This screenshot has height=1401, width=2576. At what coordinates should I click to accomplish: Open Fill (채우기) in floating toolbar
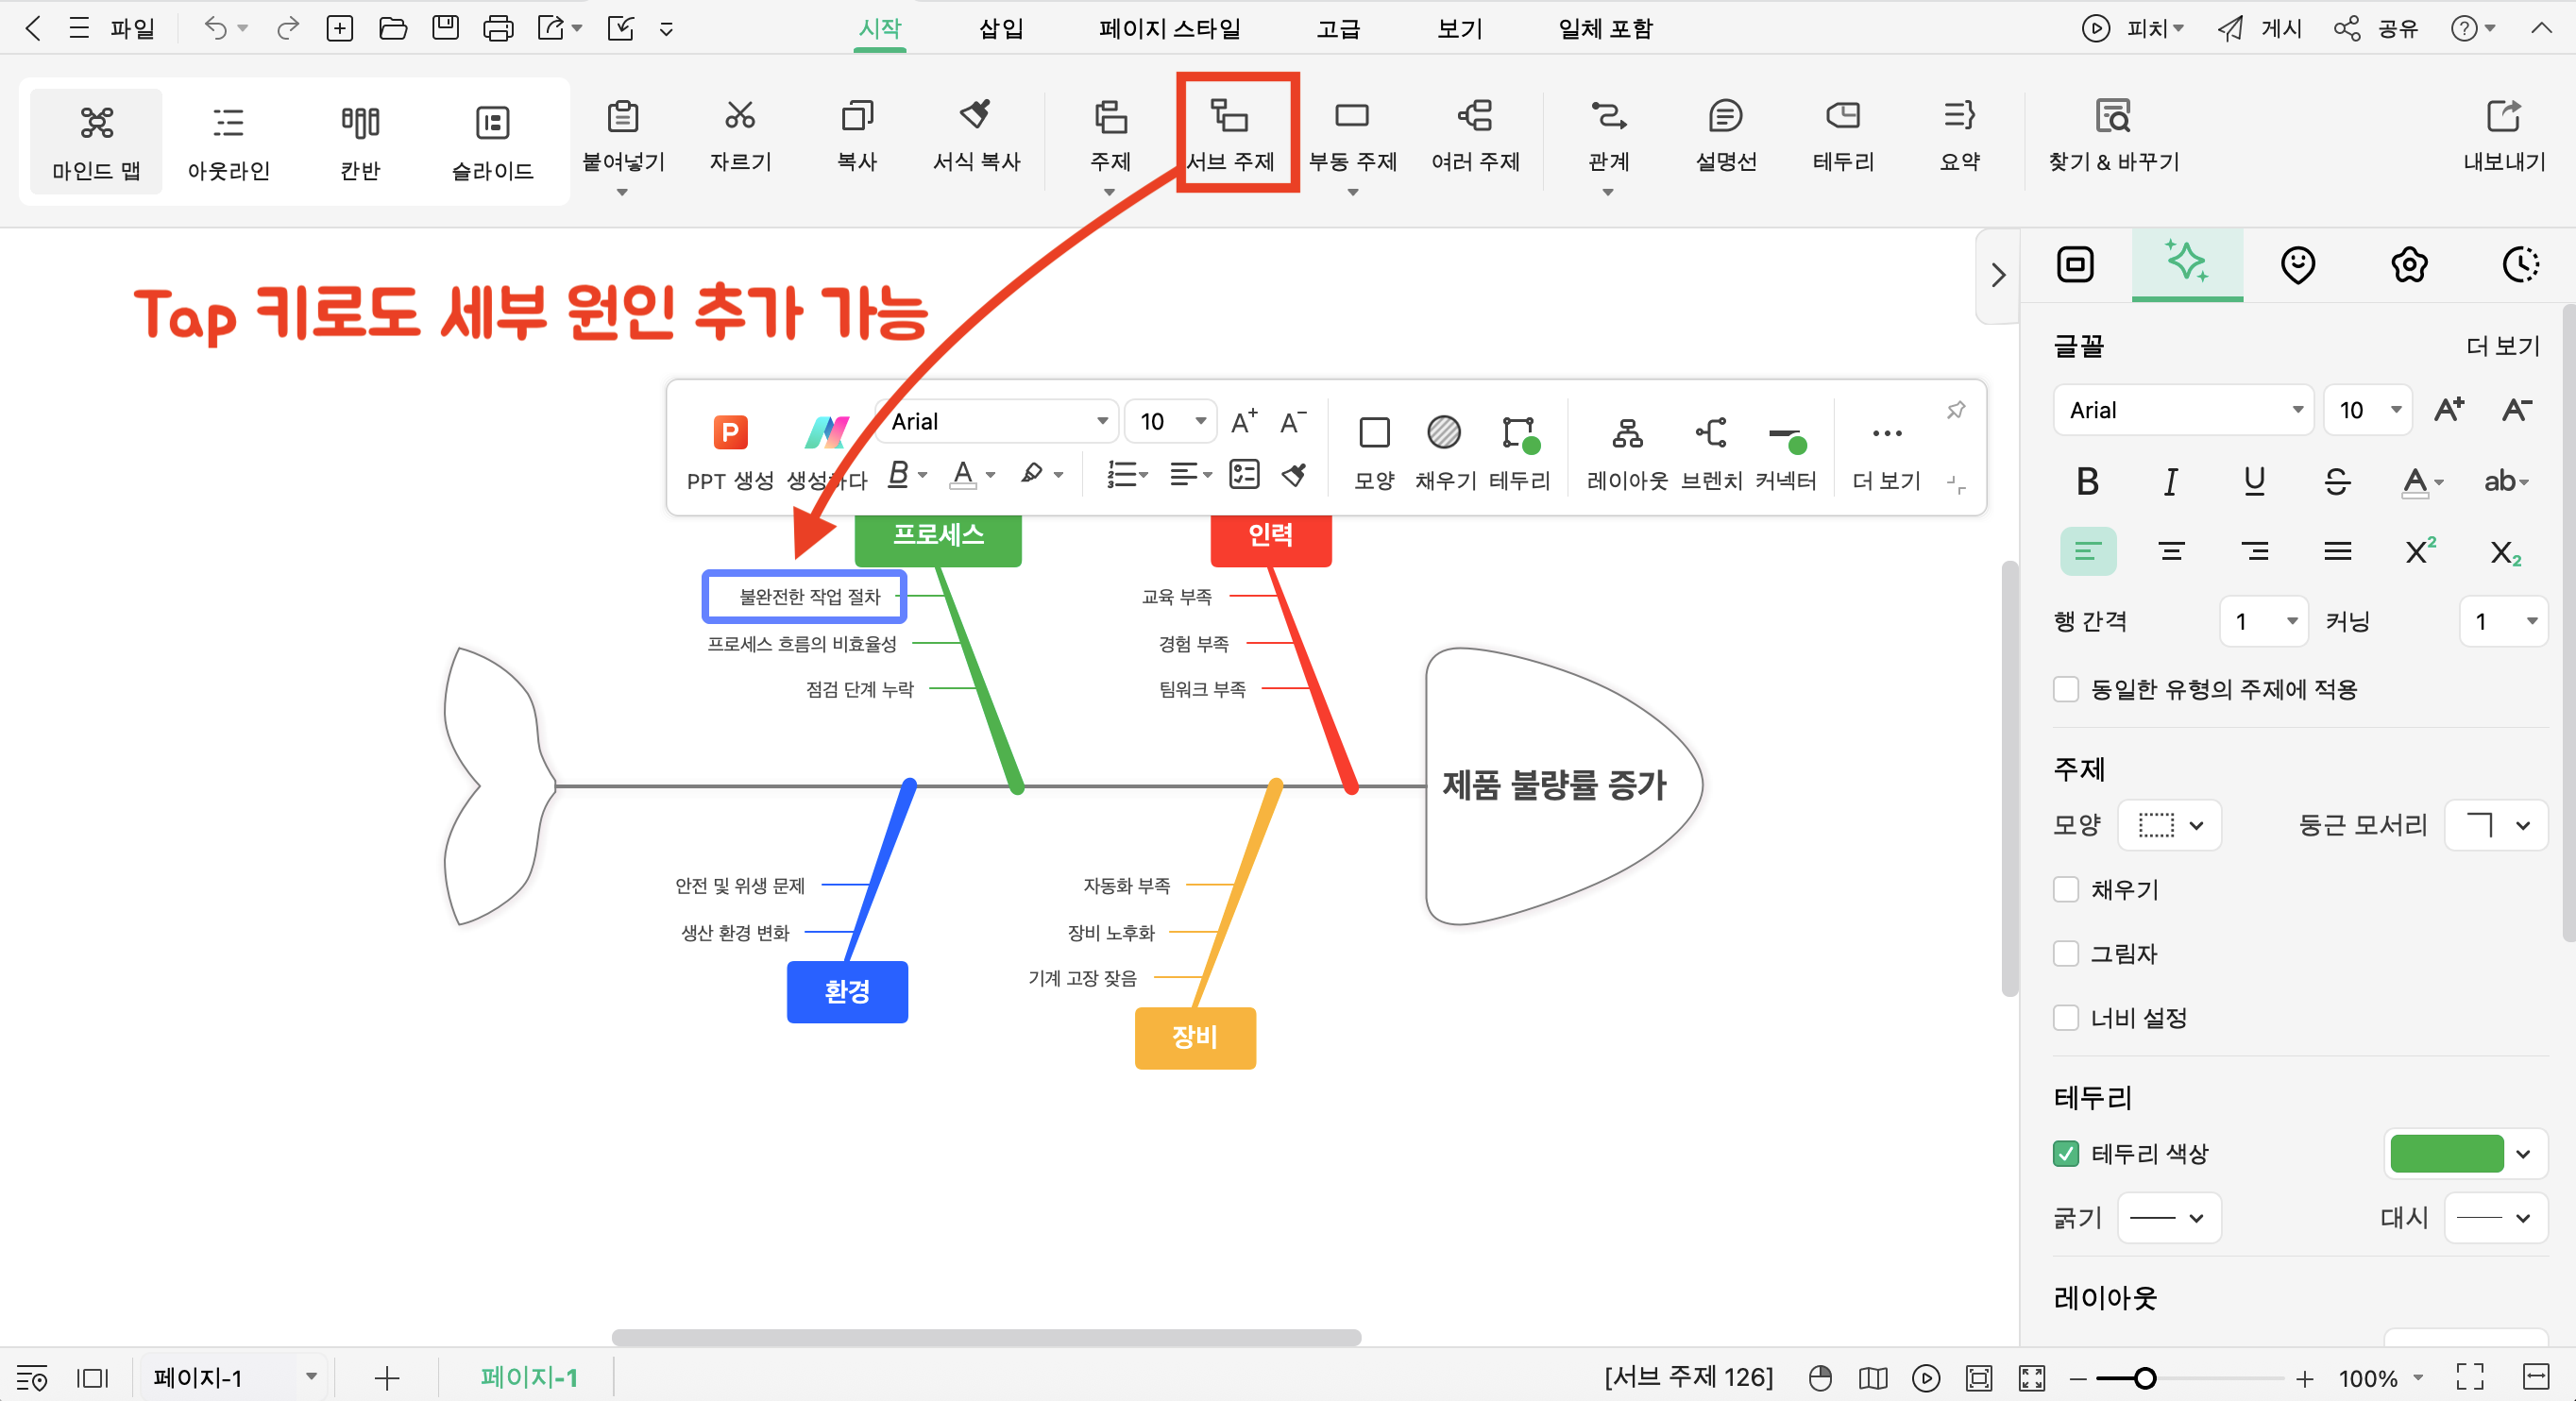click(x=1445, y=452)
